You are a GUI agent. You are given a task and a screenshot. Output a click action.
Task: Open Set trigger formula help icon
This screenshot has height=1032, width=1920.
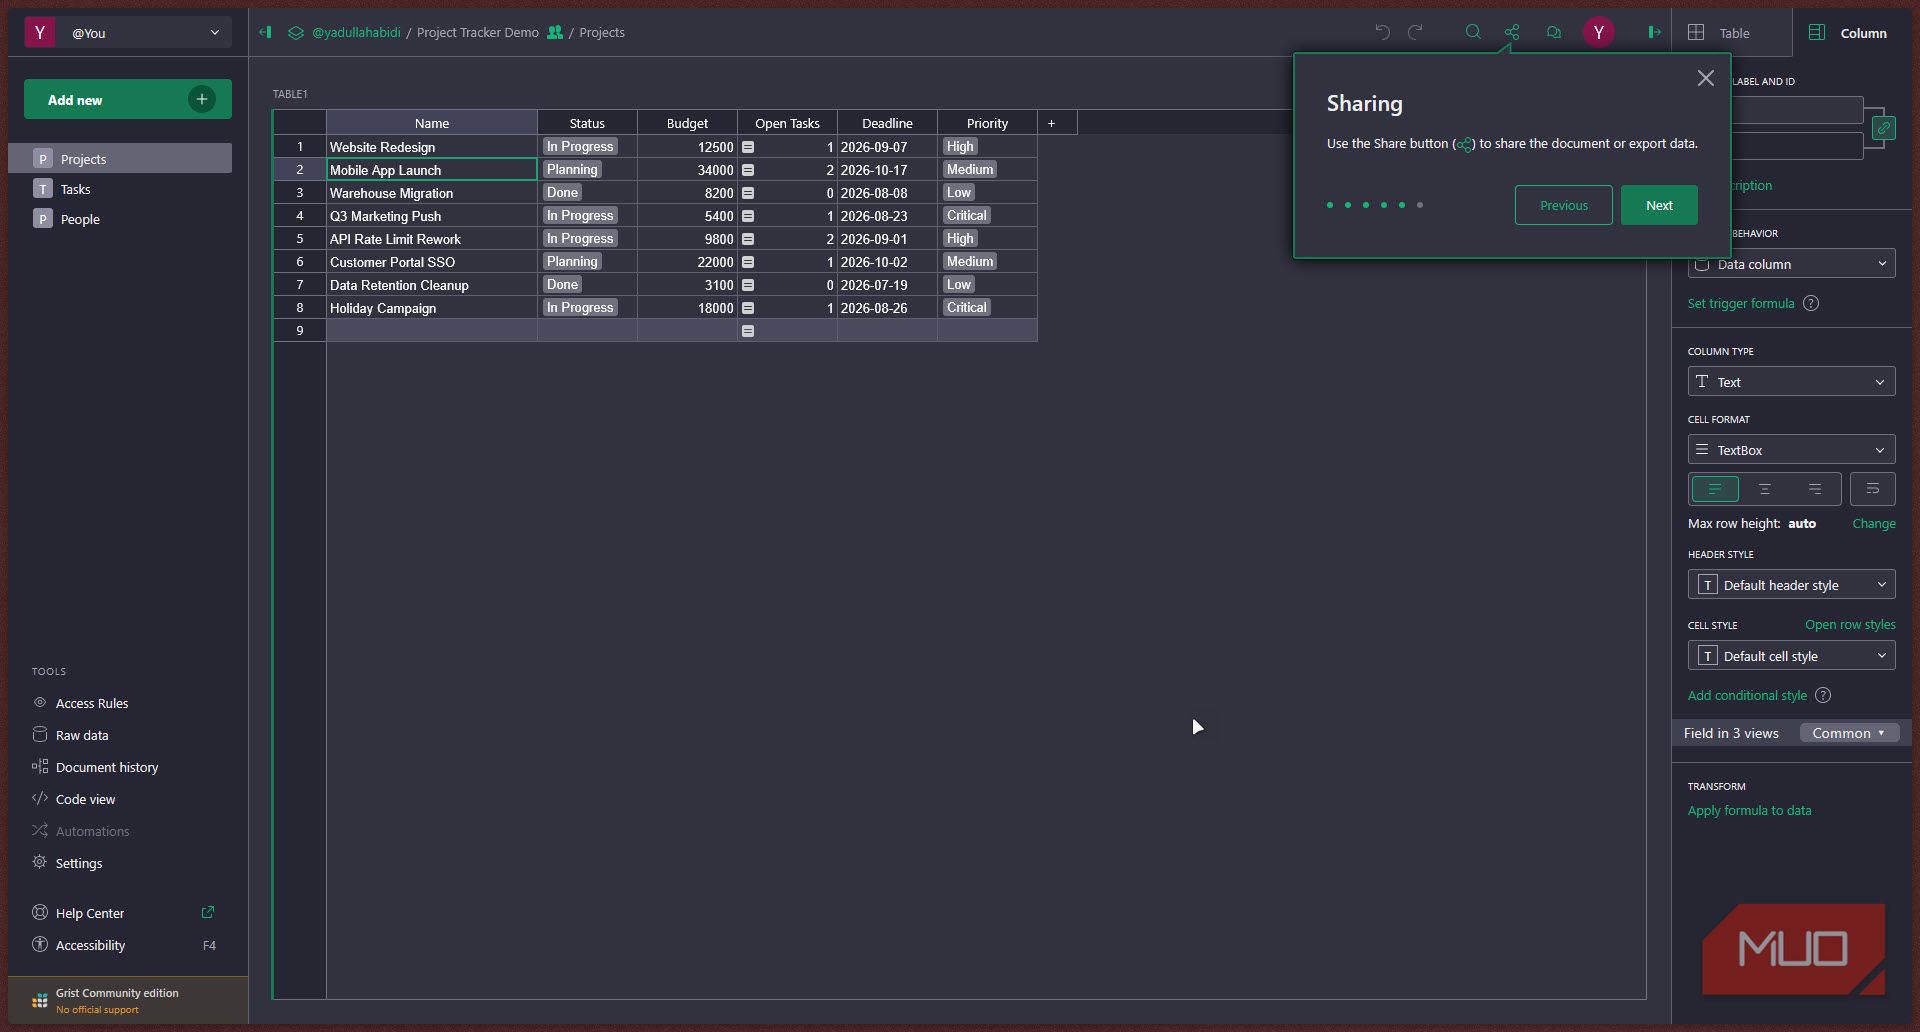coord(1811,303)
